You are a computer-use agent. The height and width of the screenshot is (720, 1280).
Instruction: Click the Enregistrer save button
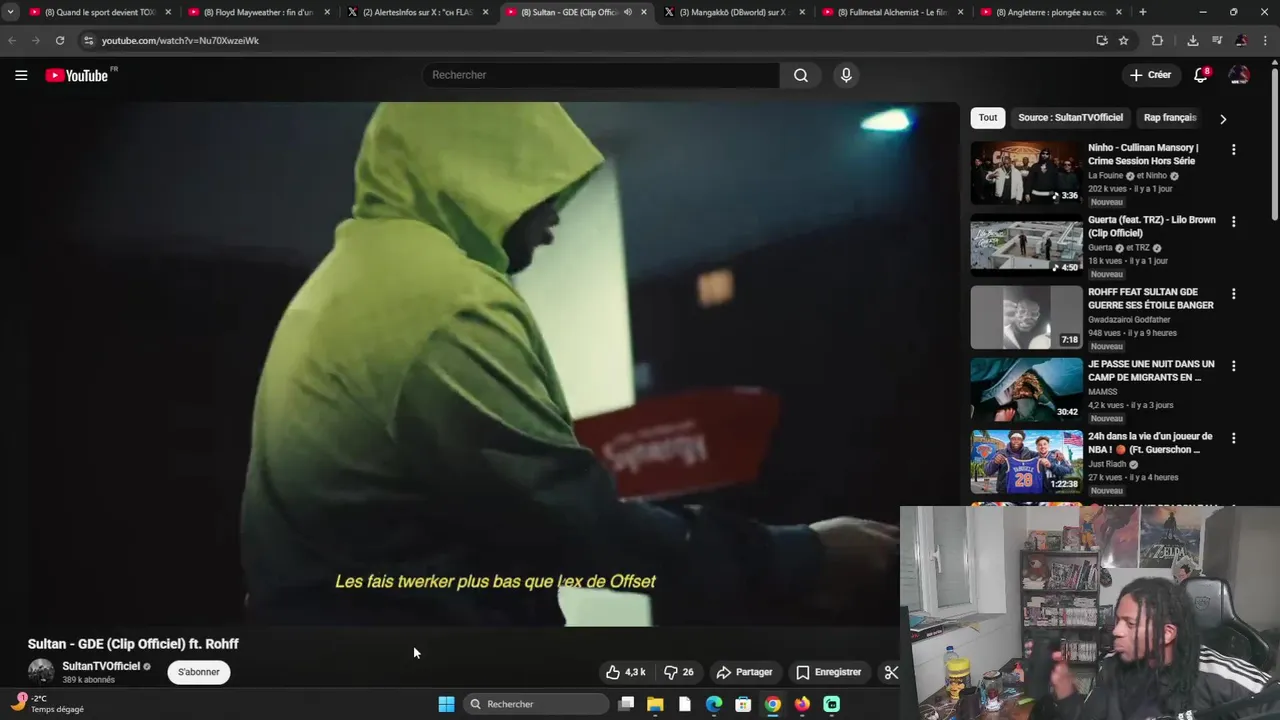828,672
